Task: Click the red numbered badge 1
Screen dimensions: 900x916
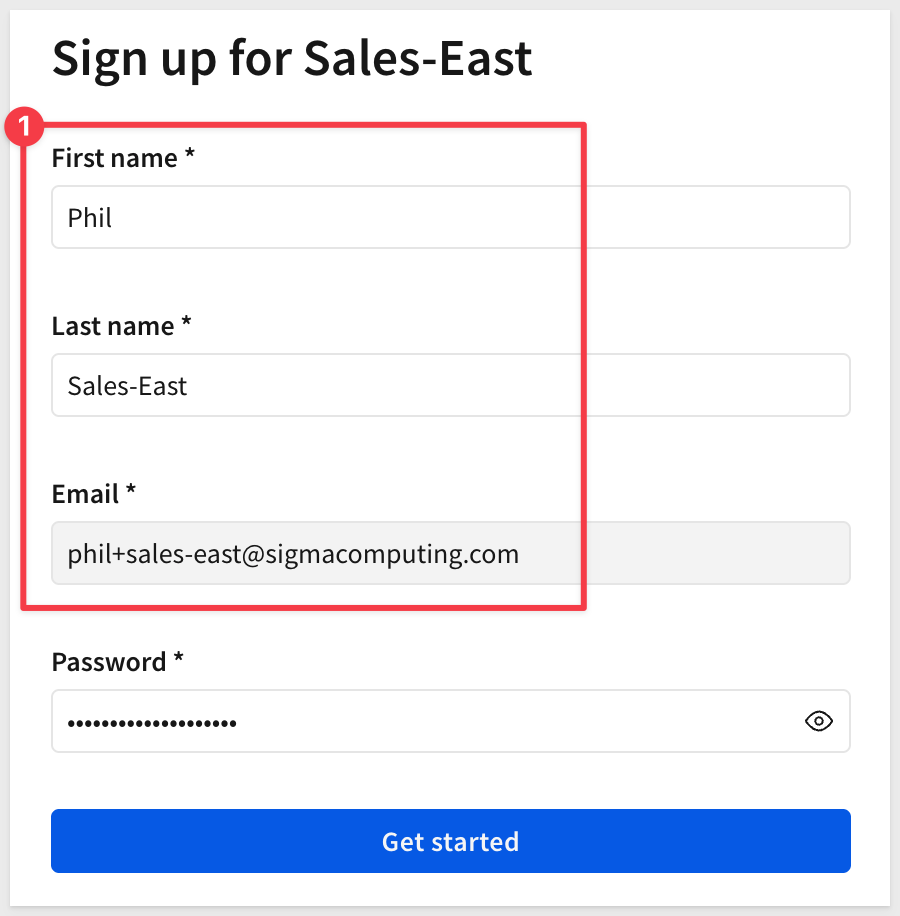Action: pos(24,129)
